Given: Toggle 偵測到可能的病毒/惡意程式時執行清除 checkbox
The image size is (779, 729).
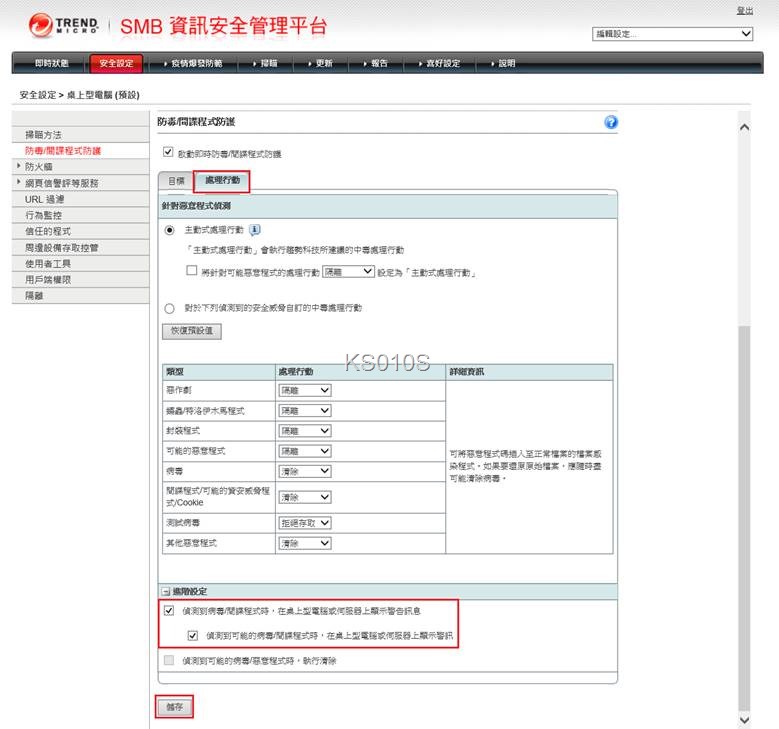Looking at the screenshot, I should (x=169, y=660).
